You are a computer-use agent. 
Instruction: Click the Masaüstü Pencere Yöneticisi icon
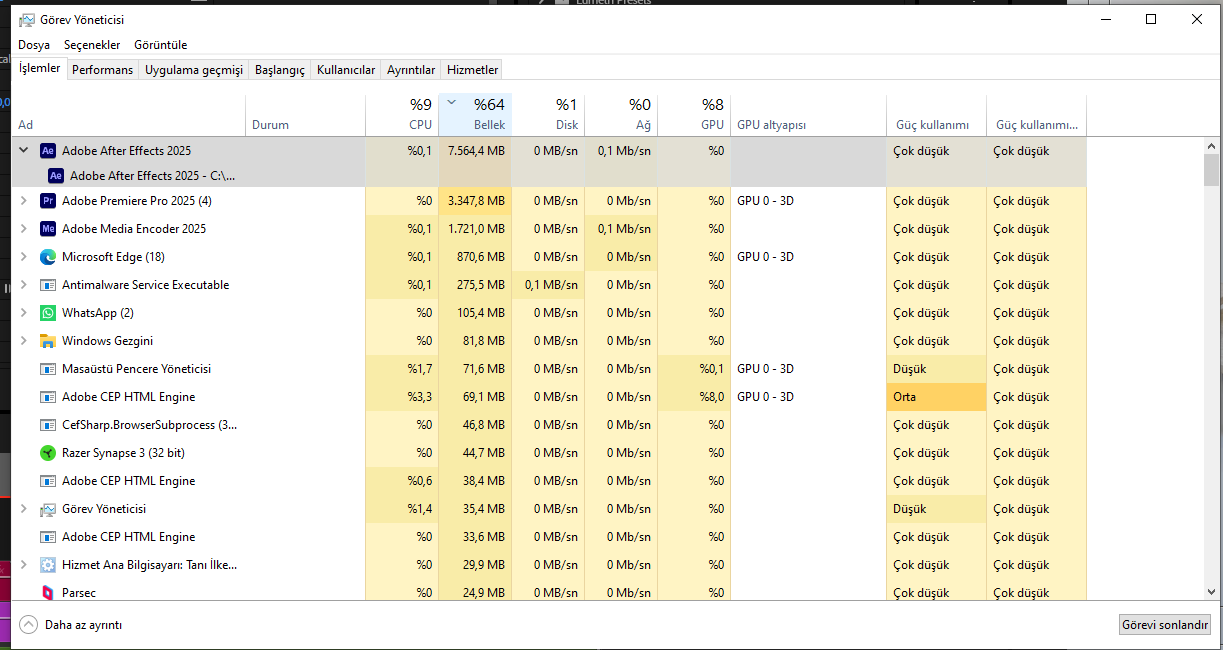(x=47, y=369)
